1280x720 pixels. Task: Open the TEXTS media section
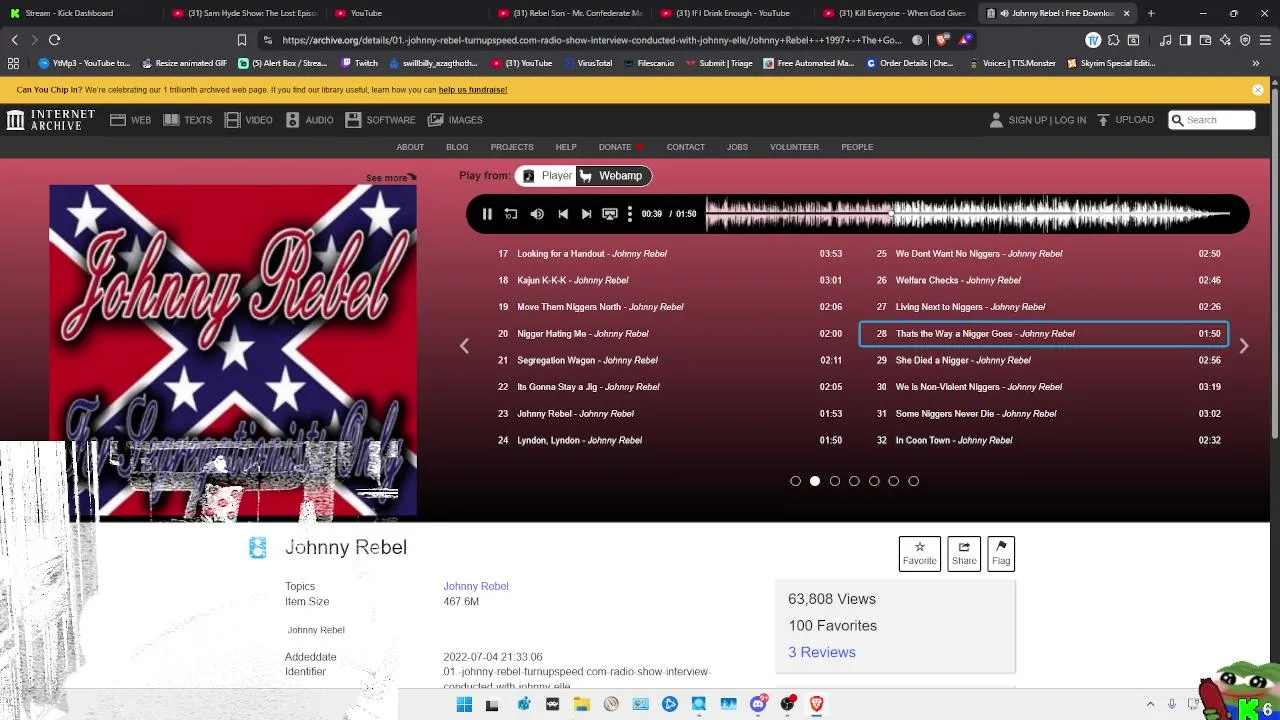click(188, 120)
